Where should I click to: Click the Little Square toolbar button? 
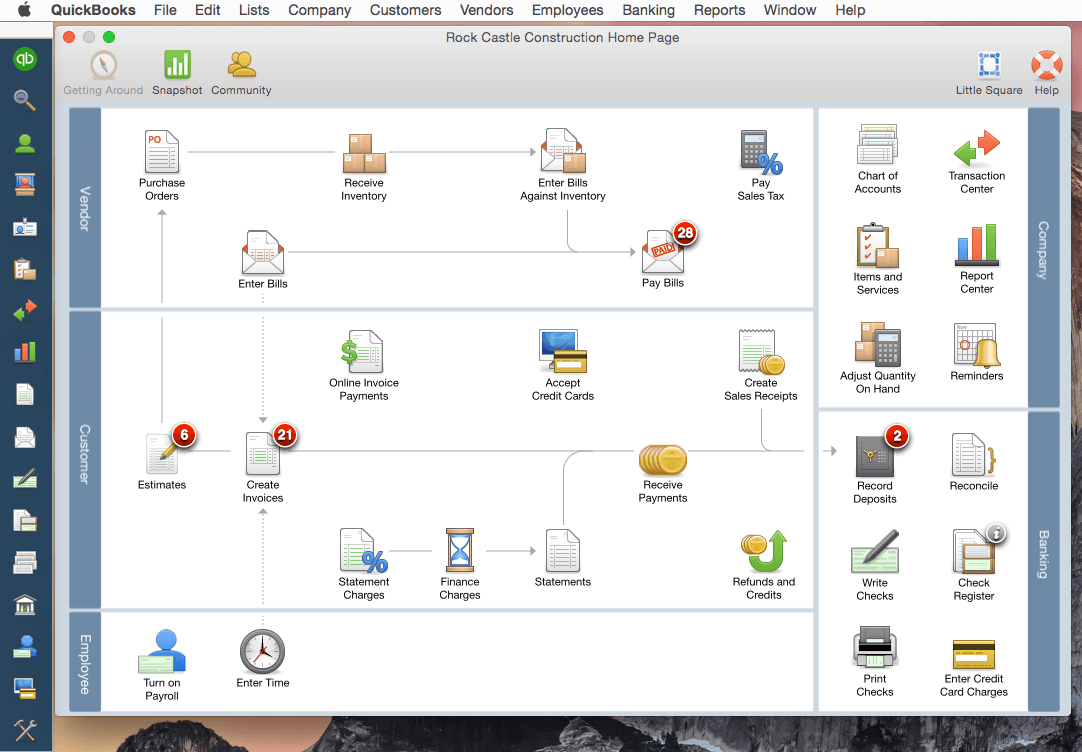point(989,72)
